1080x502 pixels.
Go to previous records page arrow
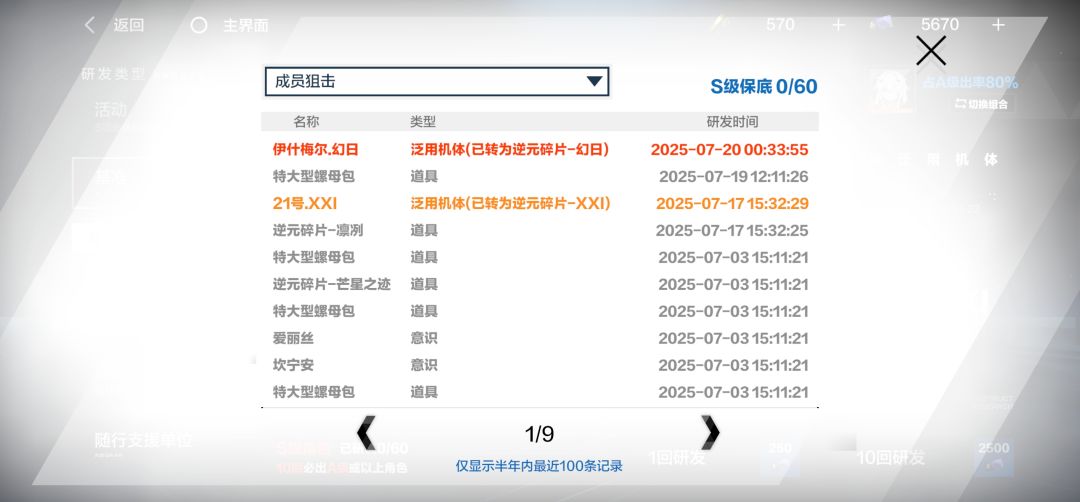[366, 433]
